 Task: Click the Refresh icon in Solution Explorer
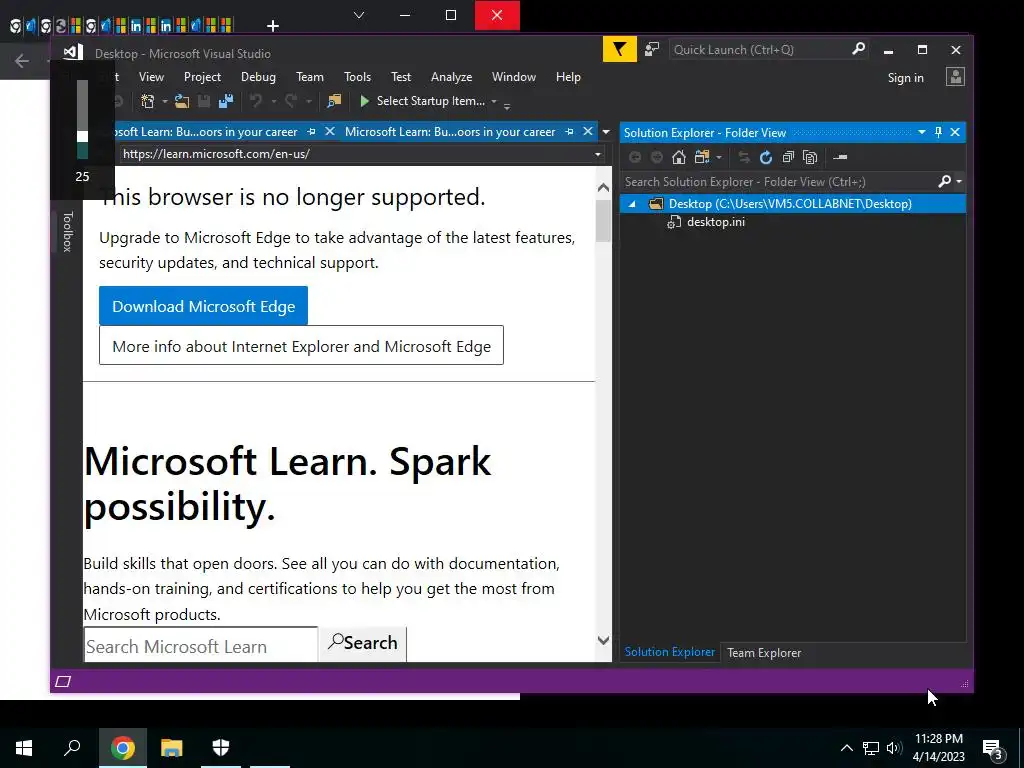click(766, 157)
